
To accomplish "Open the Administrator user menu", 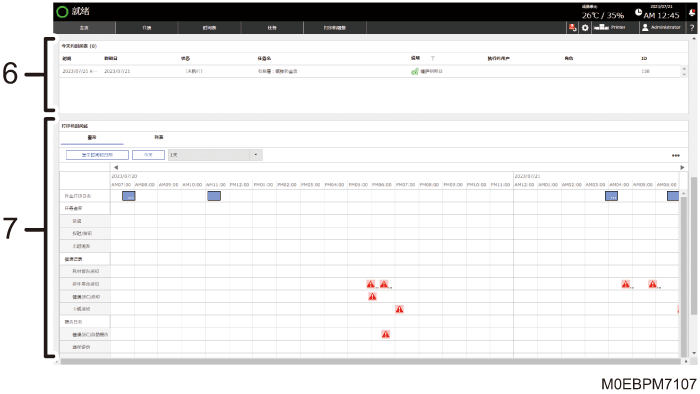I will pyautogui.click(x=661, y=27).
